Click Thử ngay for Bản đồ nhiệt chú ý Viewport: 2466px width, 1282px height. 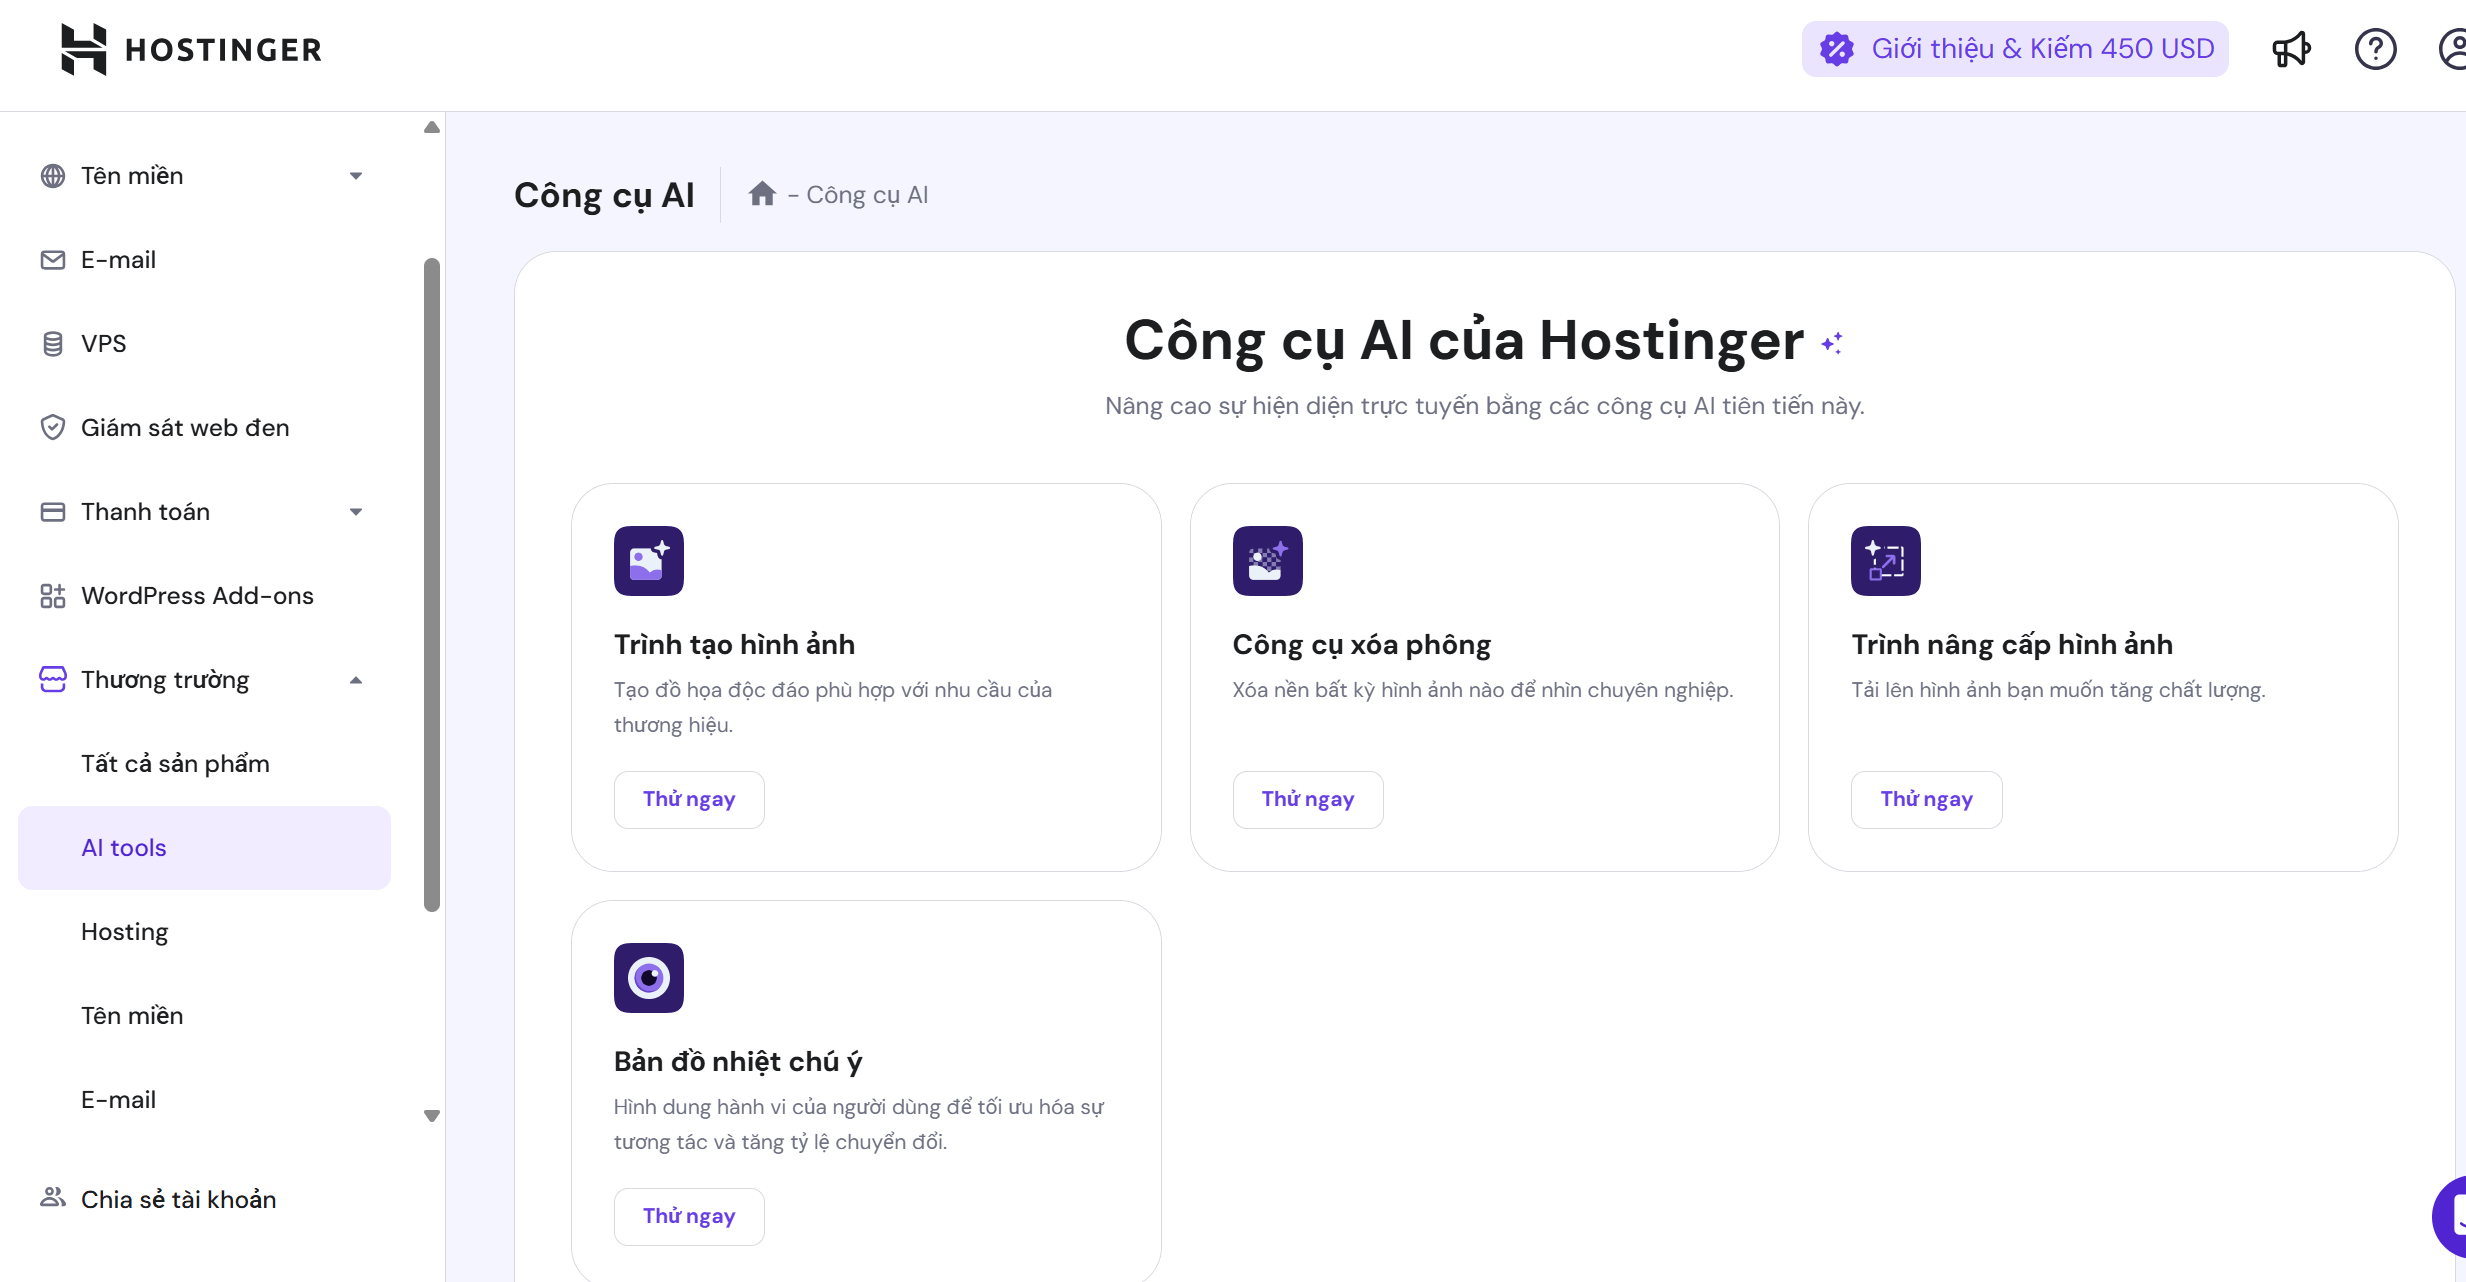689,1216
